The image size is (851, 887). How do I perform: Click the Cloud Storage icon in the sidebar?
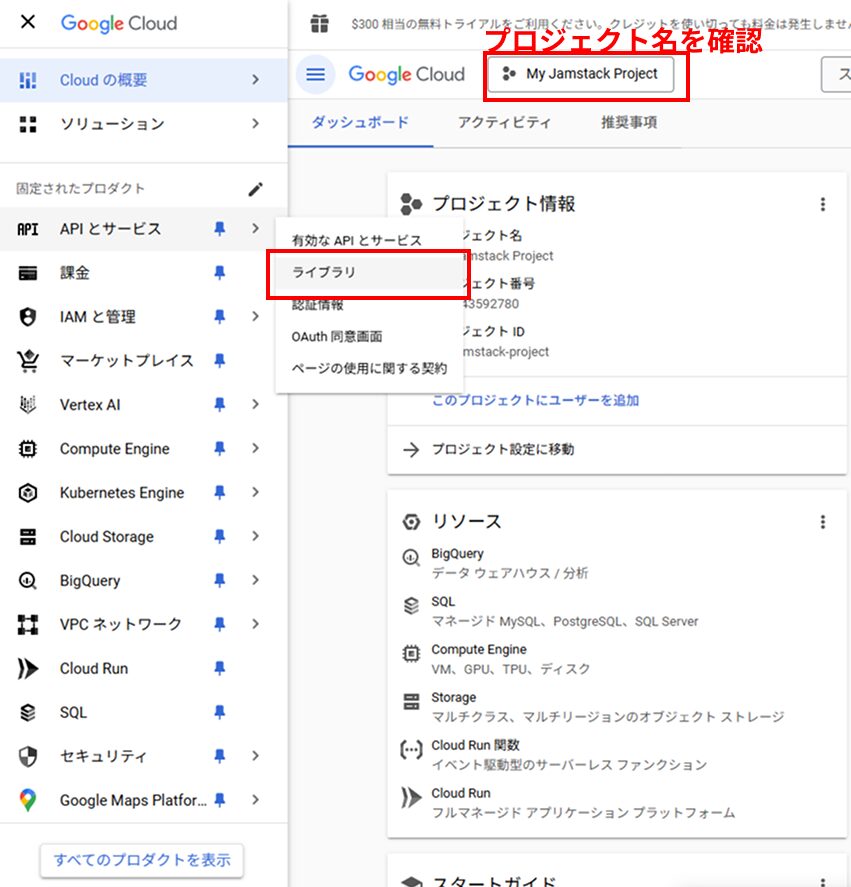[28, 536]
